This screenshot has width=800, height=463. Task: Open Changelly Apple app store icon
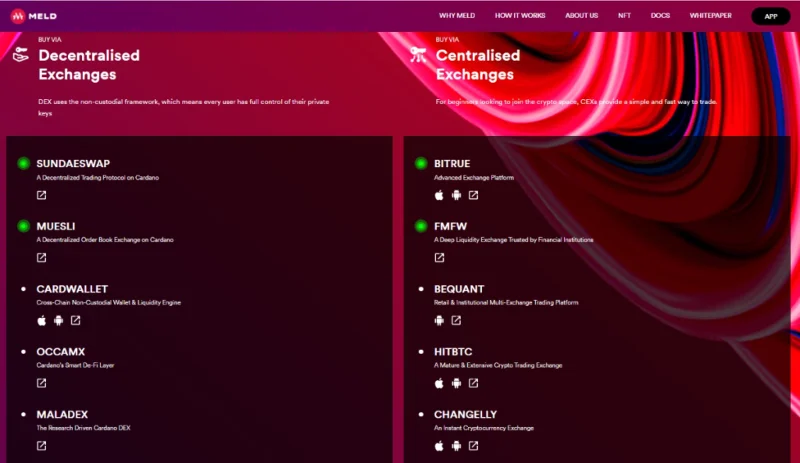tap(439, 446)
